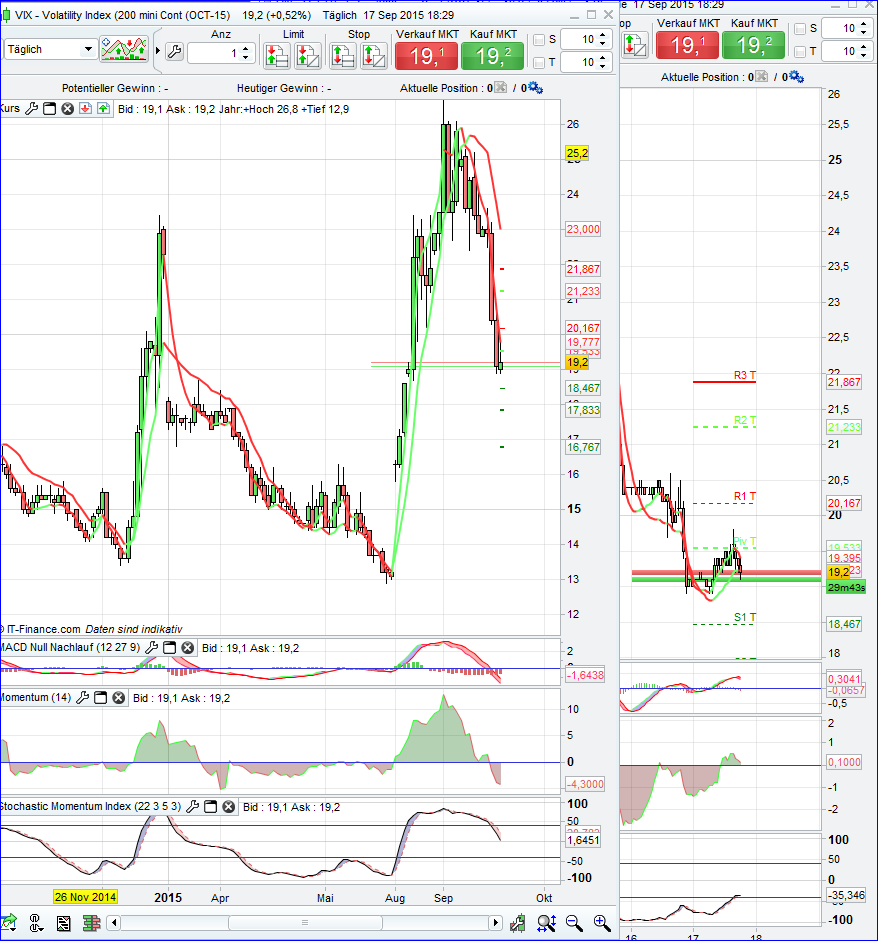Zoom in using the magnifier plus icon
The height and width of the screenshot is (941, 878).
pos(600,923)
